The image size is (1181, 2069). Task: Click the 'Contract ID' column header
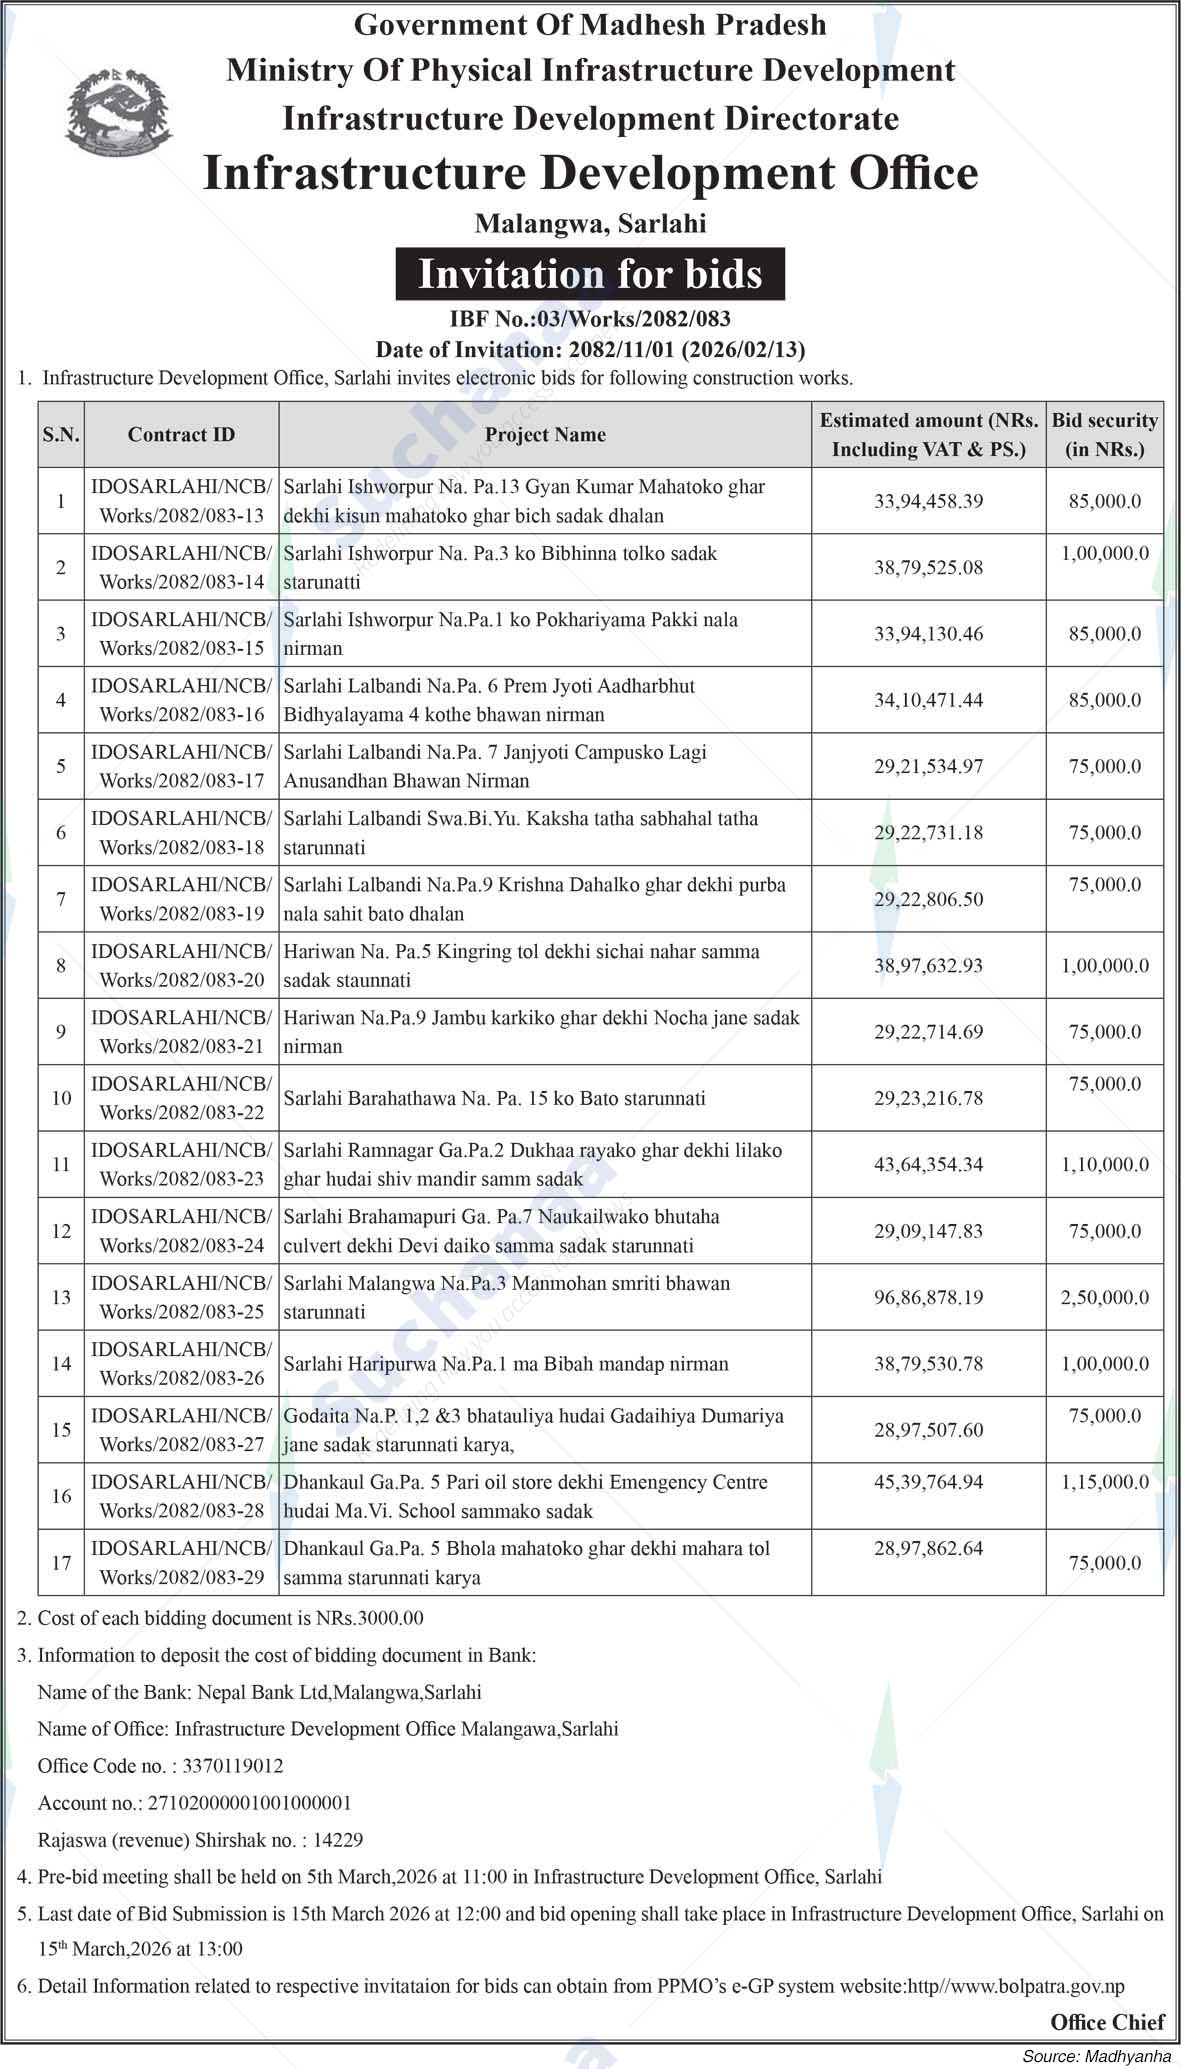click(181, 434)
